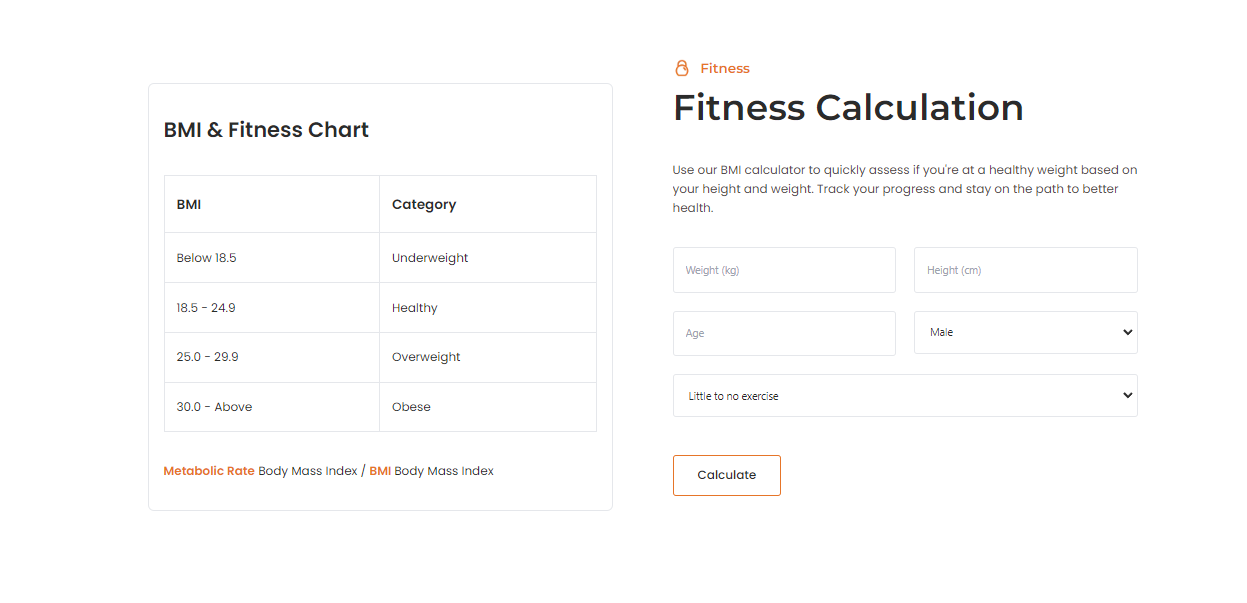
Task: Focus the Height (cm) input field
Action: [1025, 270]
